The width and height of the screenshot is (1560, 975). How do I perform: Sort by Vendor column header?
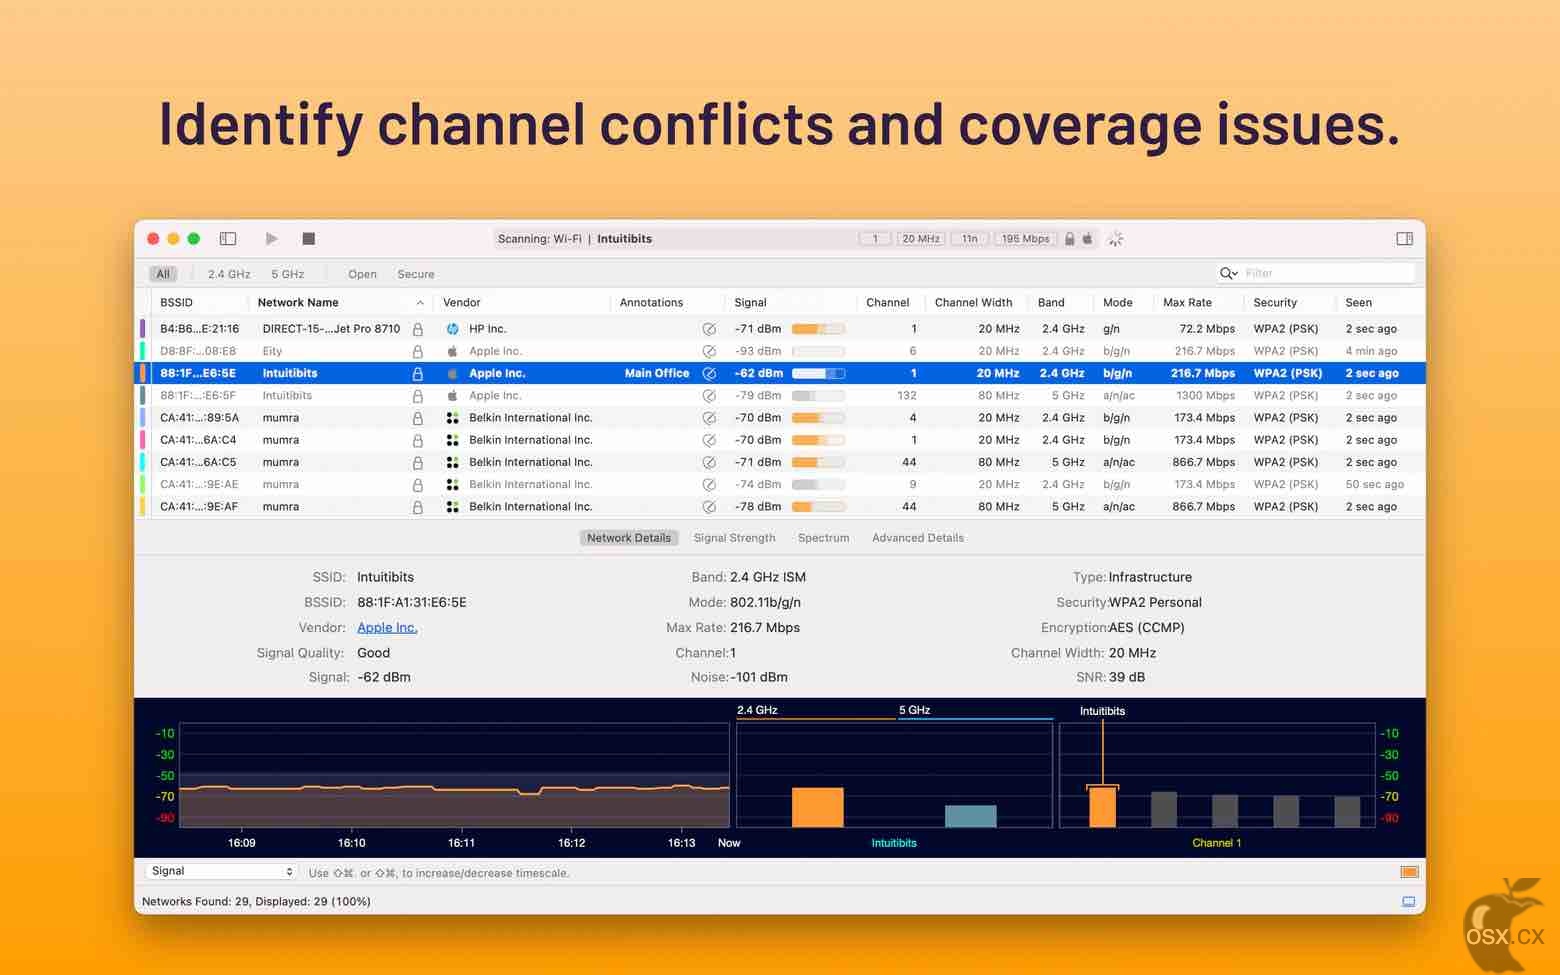[462, 303]
